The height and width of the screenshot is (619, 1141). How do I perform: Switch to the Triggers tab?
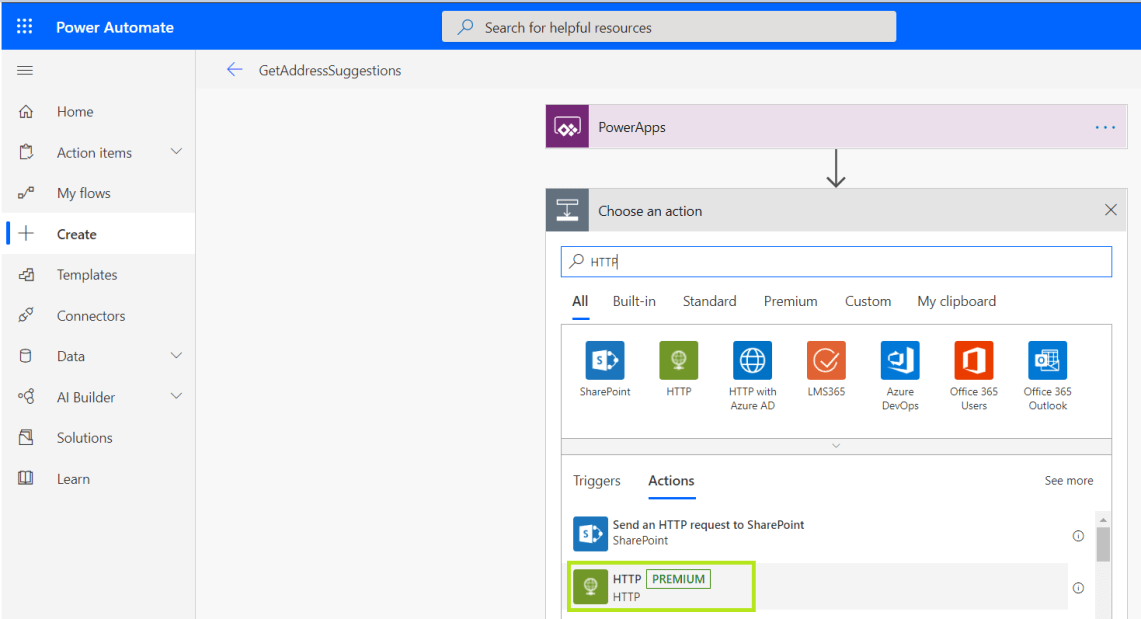tap(597, 481)
